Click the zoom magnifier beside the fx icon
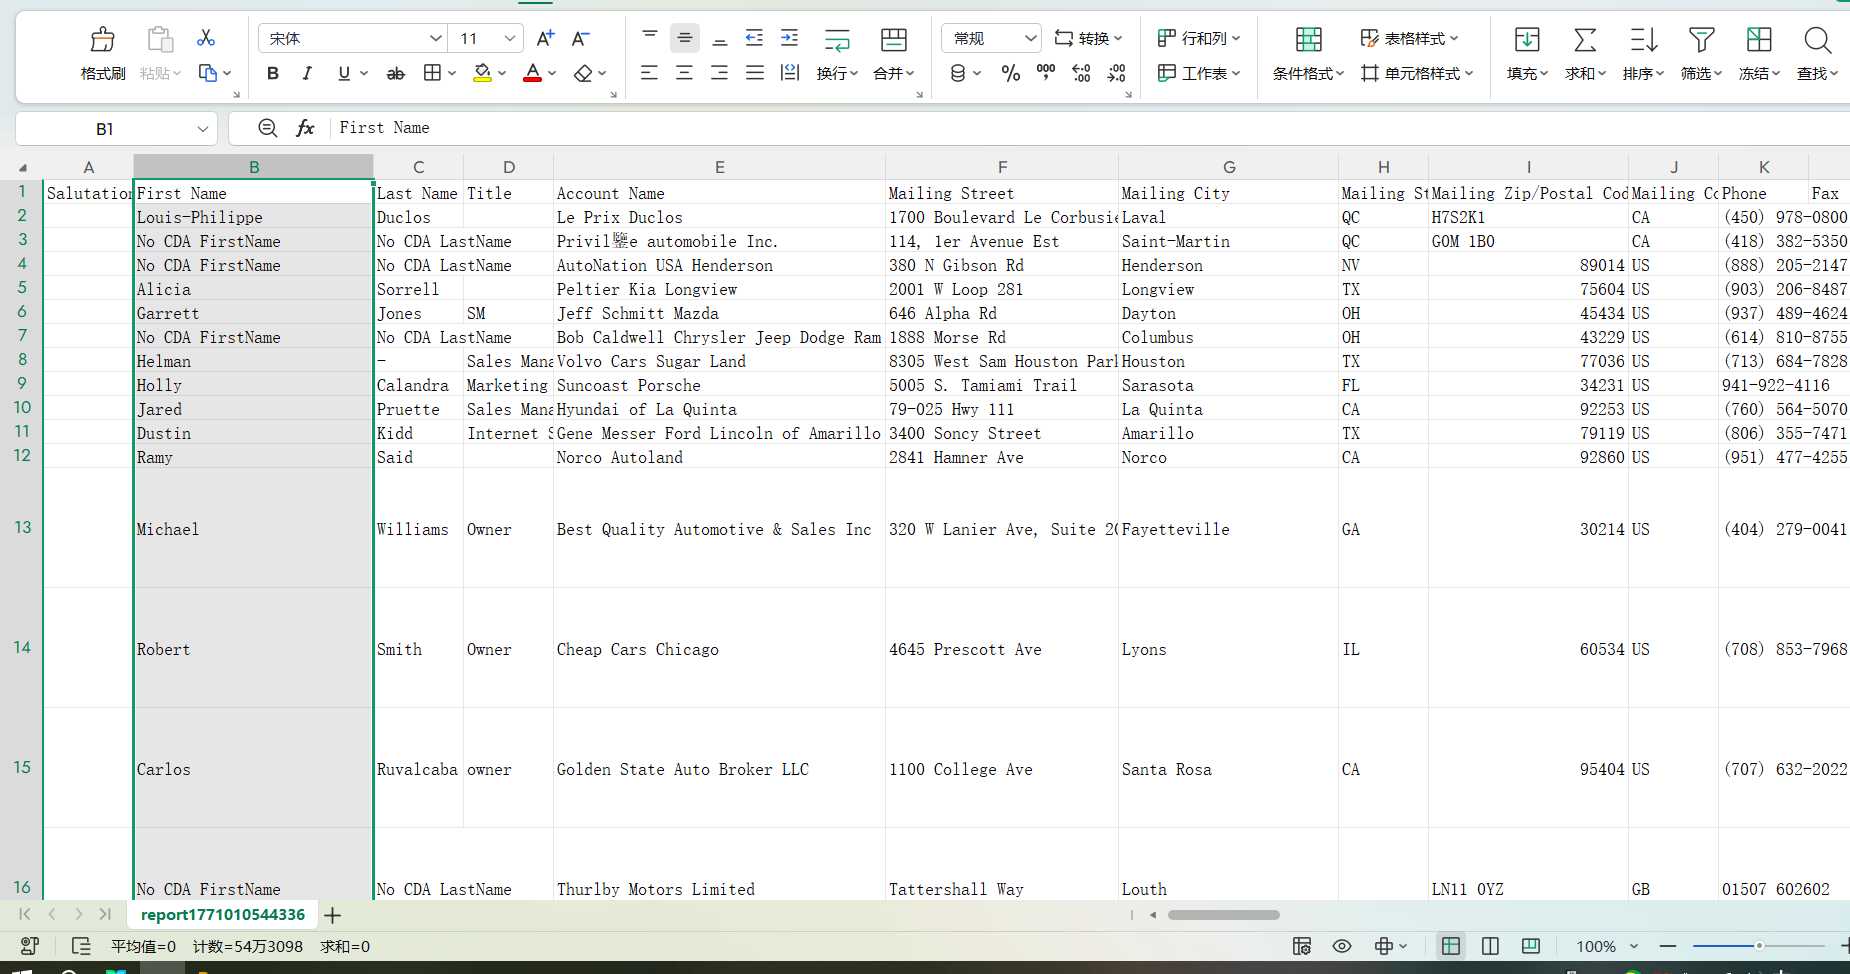Image resolution: width=1850 pixels, height=974 pixels. [x=267, y=128]
